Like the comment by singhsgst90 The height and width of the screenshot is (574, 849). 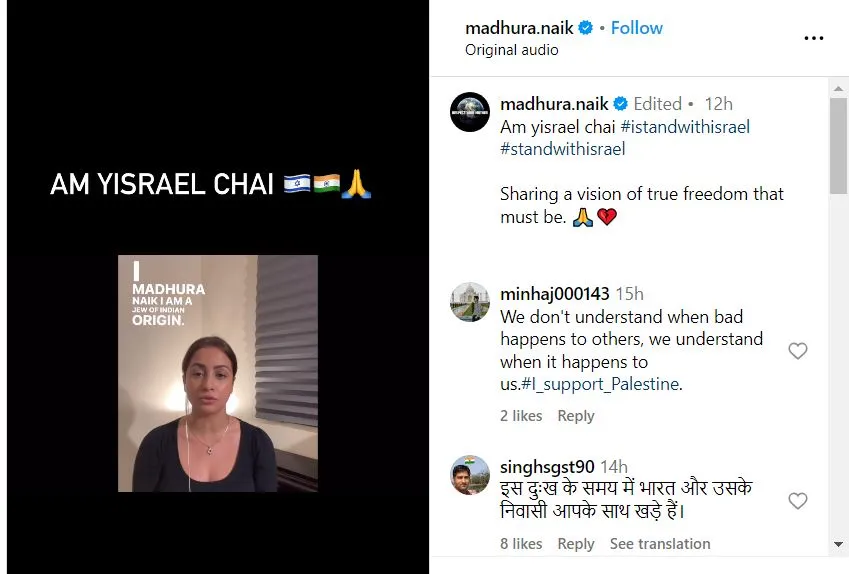pyautogui.click(x=798, y=501)
